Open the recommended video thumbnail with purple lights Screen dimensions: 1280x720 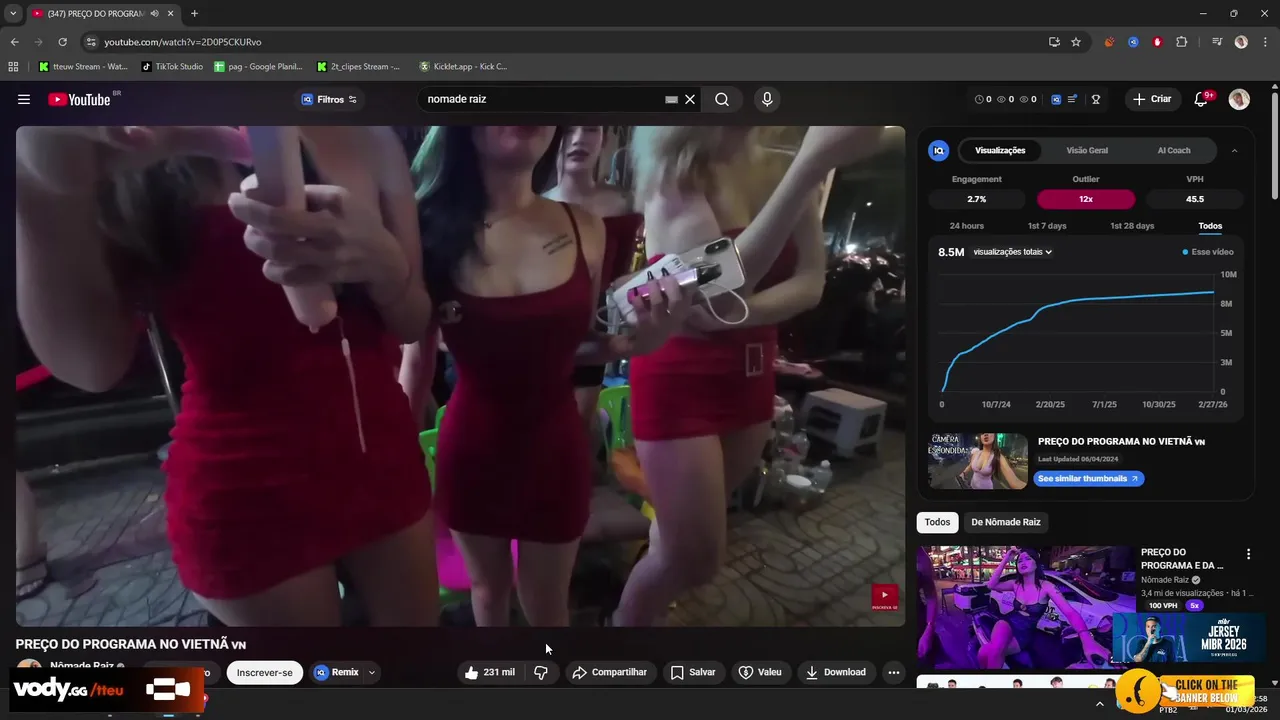pyautogui.click(x=1026, y=607)
